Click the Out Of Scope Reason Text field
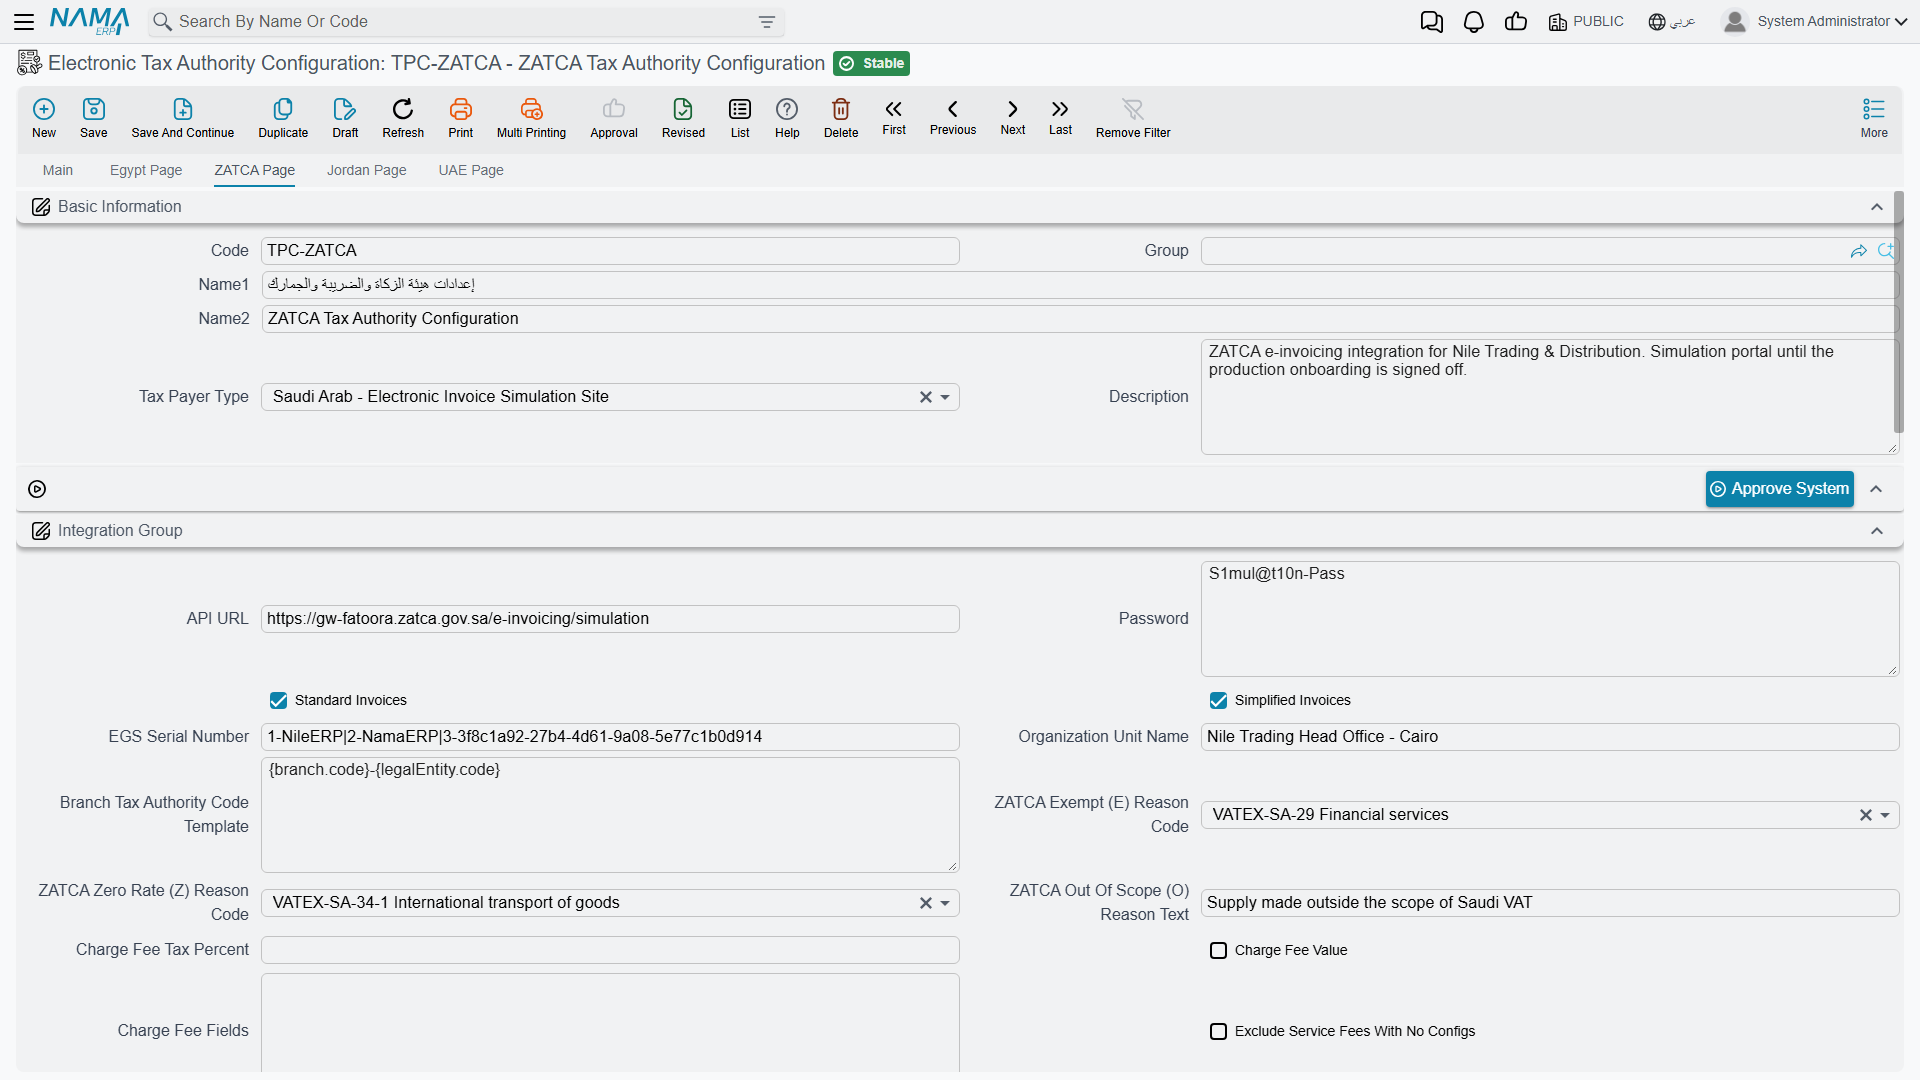The image size is (1920, 1080). pos(1549,903)
